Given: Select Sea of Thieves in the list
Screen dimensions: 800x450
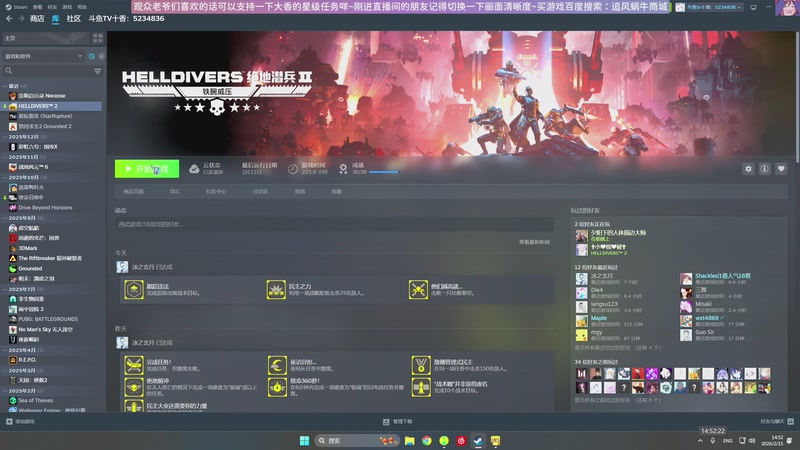Looking at the screenshot, I should (x=35, y=401).
